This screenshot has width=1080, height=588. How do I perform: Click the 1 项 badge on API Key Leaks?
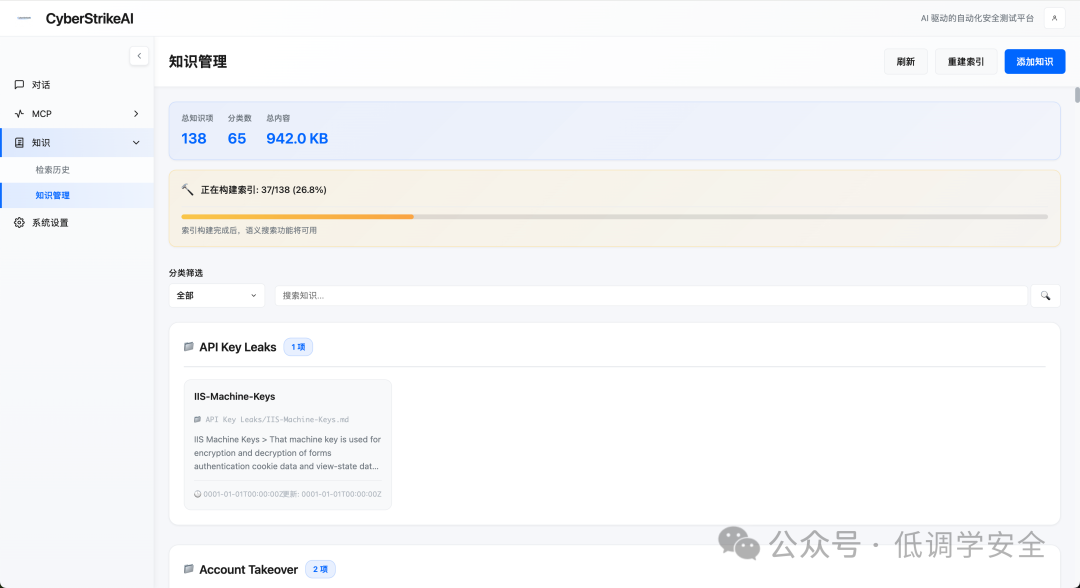point(298,347)
